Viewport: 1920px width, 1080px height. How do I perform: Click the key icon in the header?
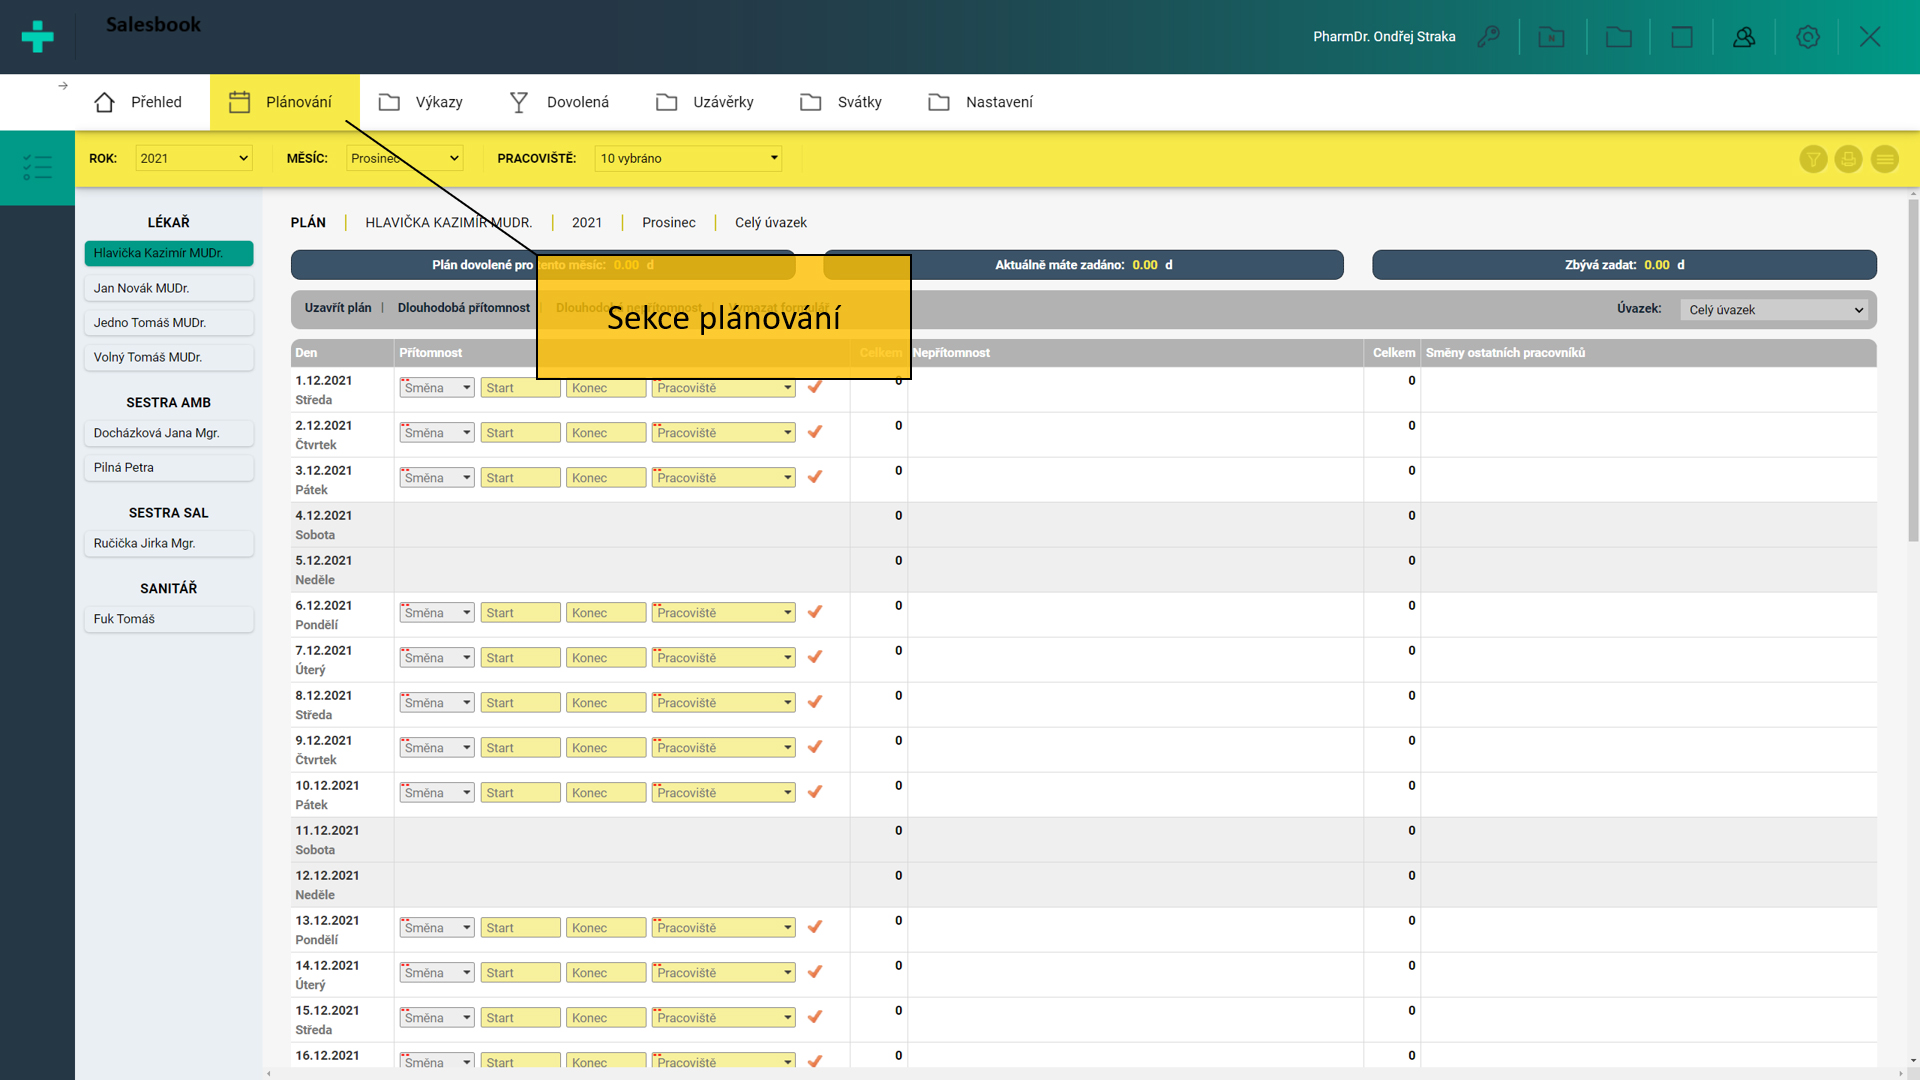(x=1489, y=37)
